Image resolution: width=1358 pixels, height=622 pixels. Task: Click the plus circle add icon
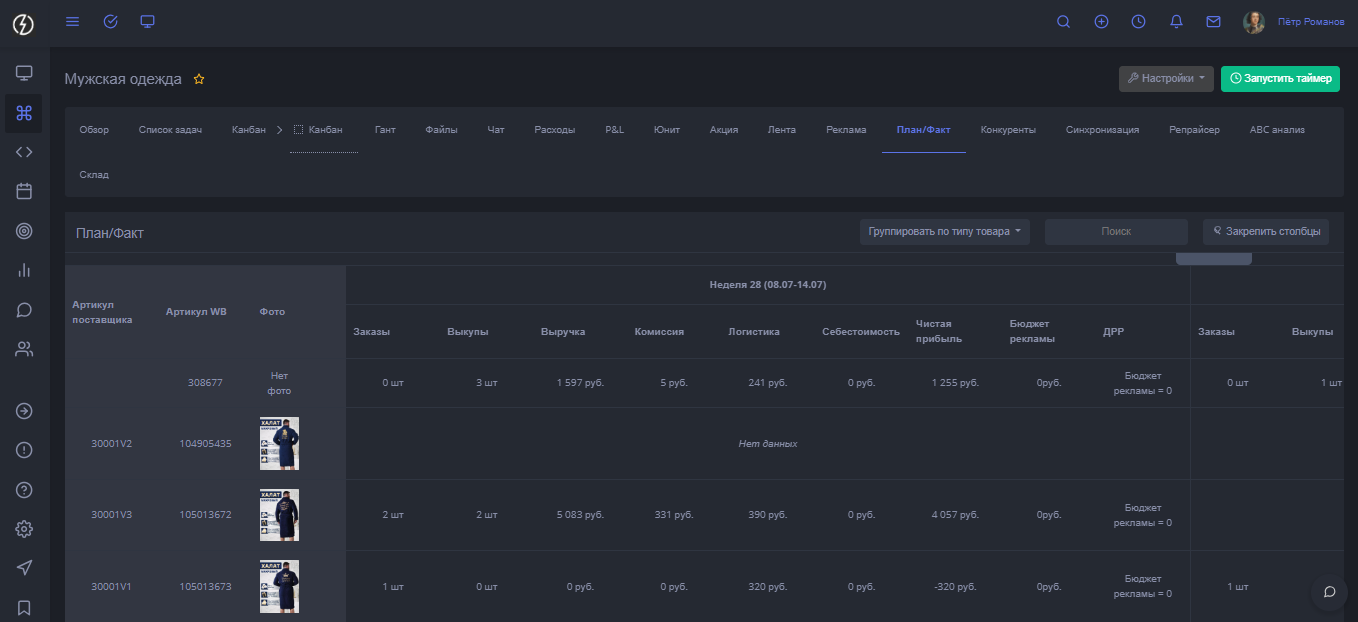[1101, 22]
